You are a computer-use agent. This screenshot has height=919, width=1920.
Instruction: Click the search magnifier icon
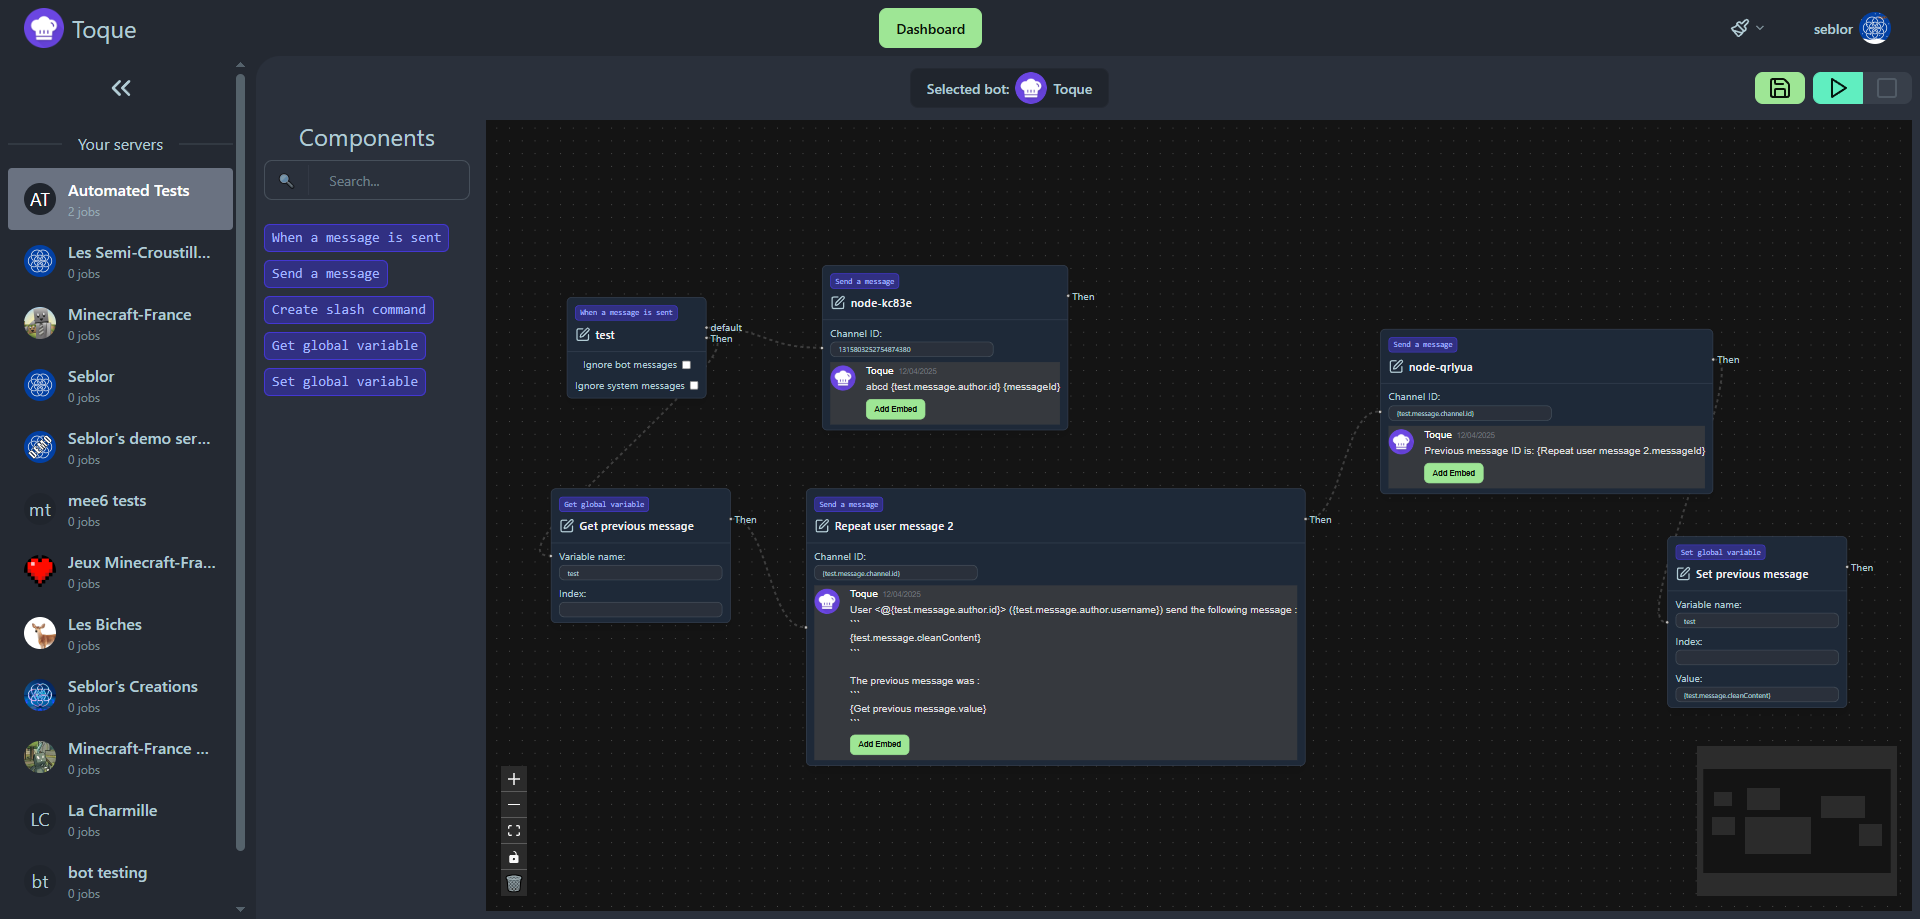(286, 181)
